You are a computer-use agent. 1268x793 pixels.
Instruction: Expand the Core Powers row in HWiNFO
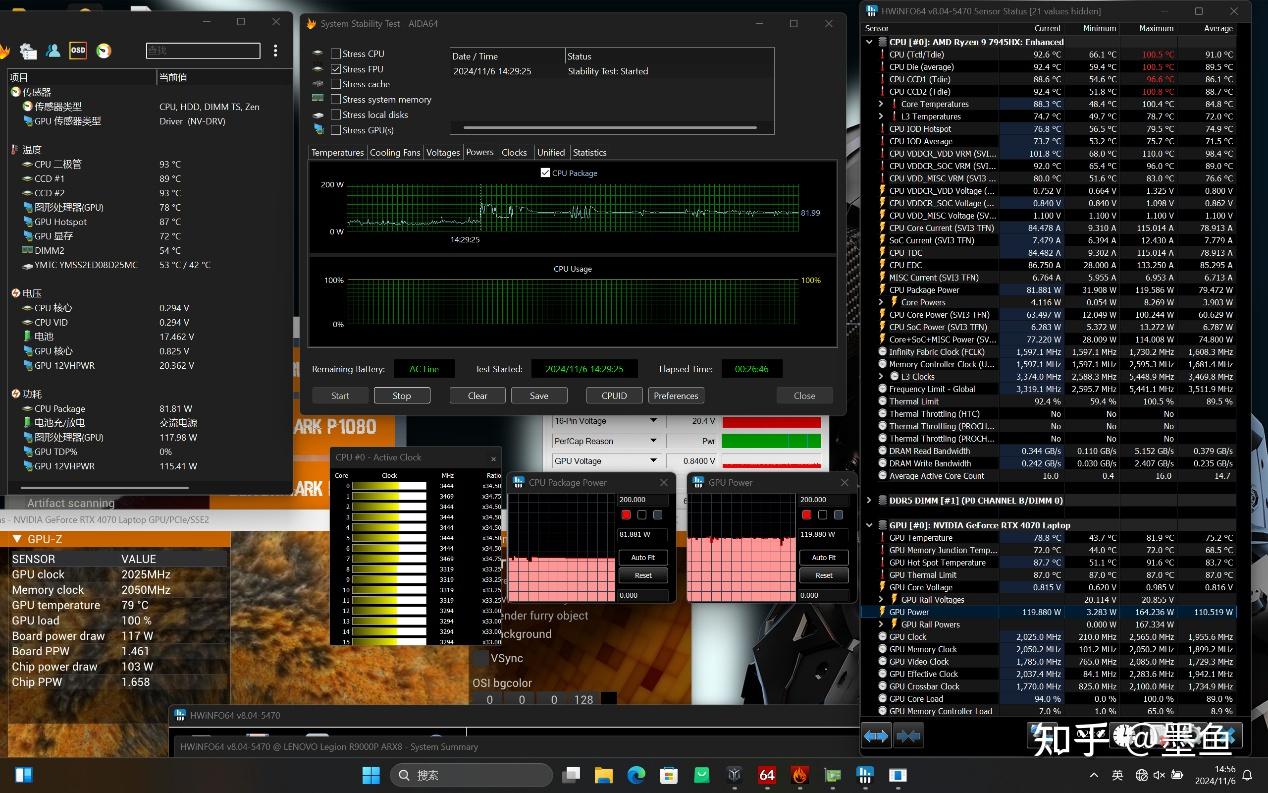880,302
